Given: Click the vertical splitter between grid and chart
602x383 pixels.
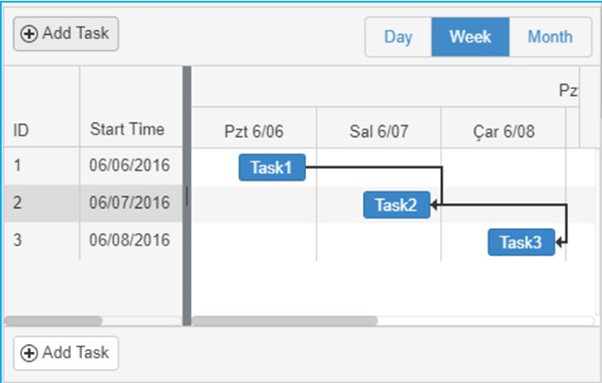Looking at the screenshot, I should click(x=187, y=196).
